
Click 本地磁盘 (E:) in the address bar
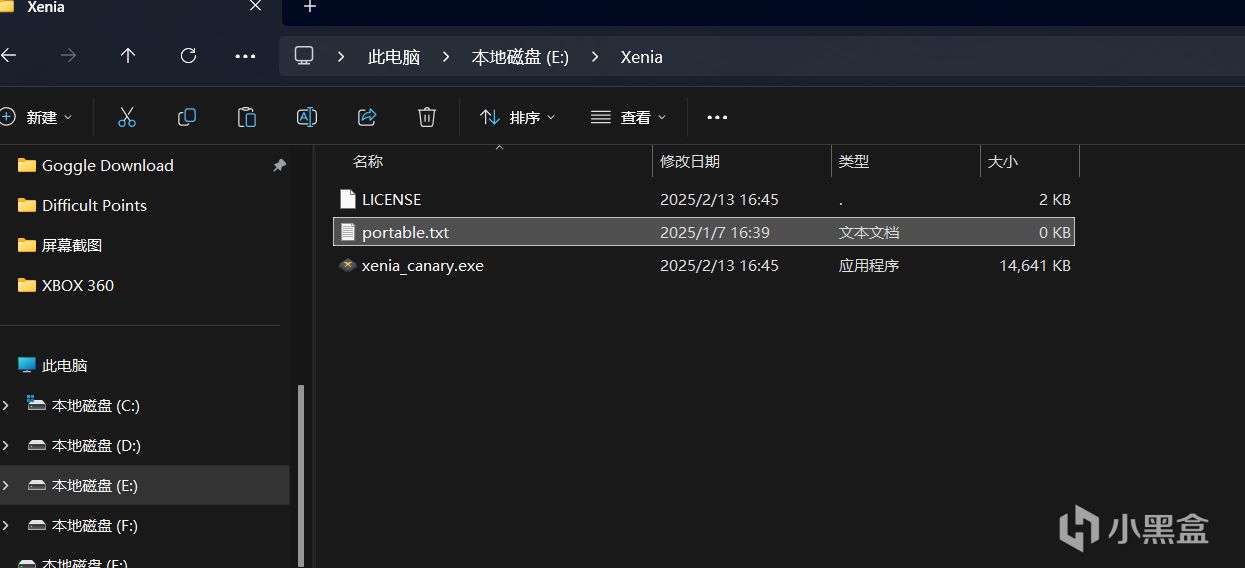tap(520, 57)
